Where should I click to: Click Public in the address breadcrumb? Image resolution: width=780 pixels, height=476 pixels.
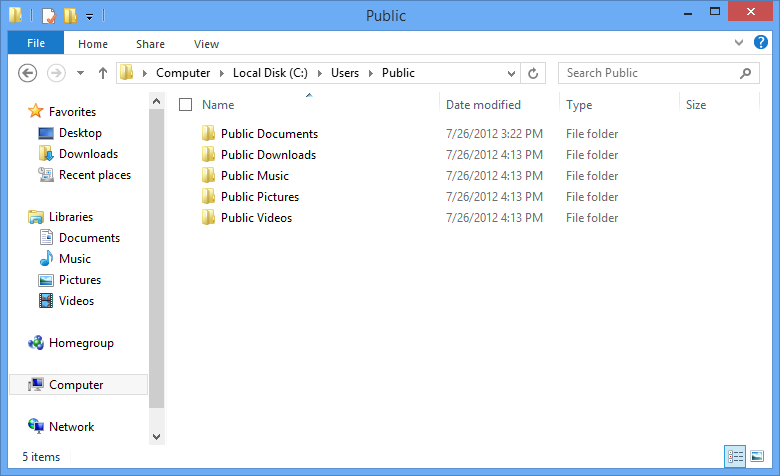398,73
